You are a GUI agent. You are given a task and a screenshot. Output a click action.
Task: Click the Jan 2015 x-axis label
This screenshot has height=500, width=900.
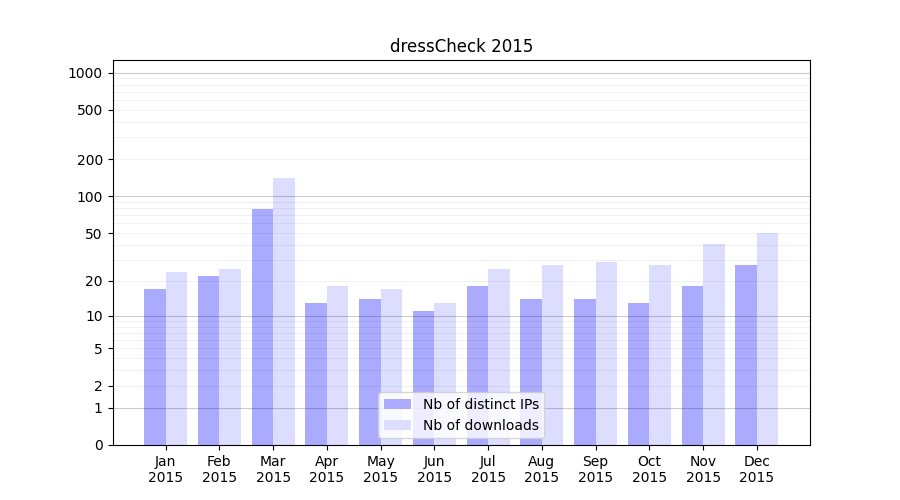pyautogui.click(x=166, y=469)
